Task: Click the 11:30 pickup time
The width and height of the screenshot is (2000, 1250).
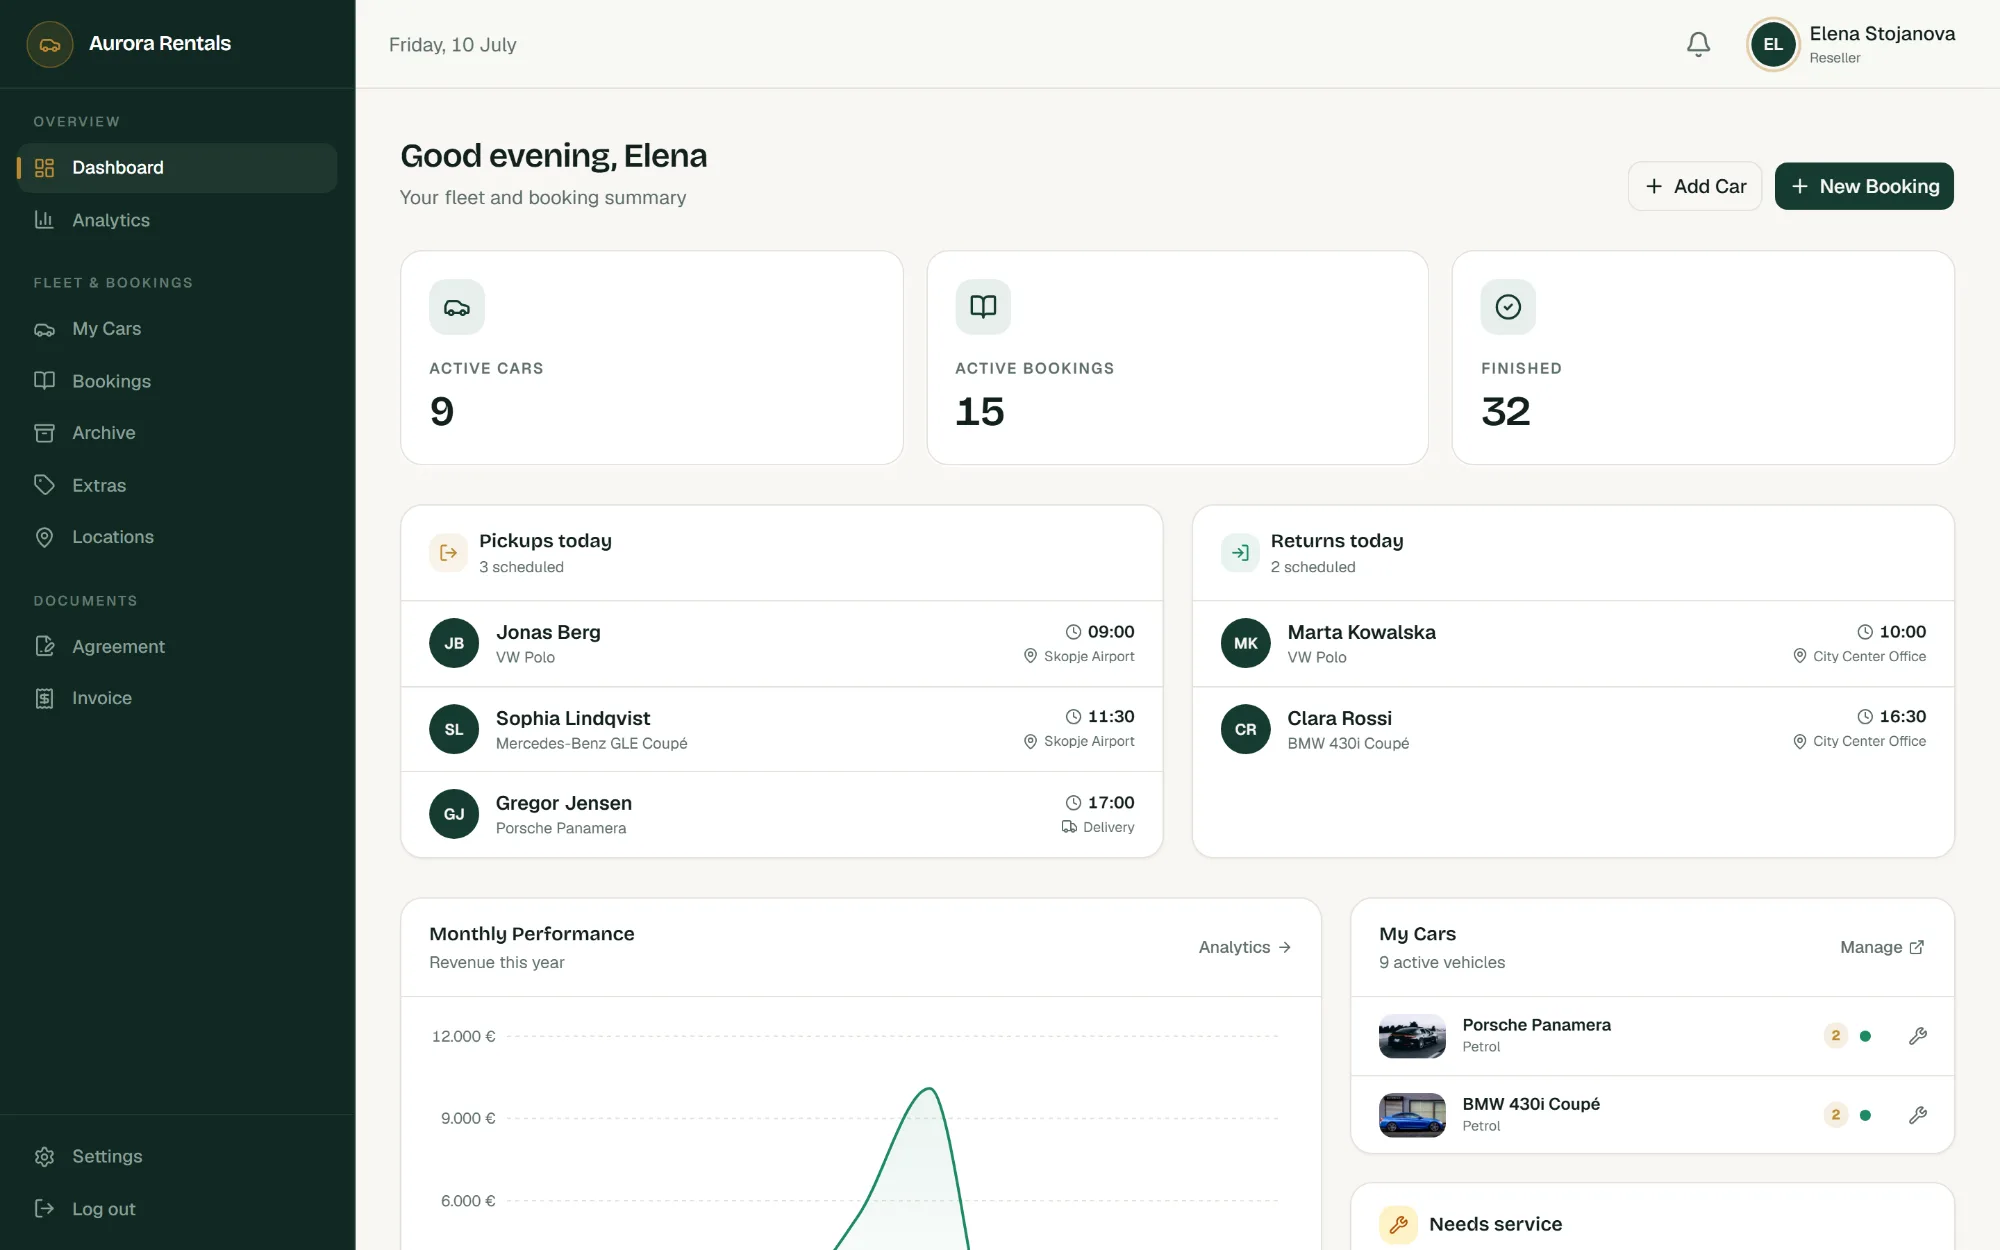Action: click(x=1111, y=717)
